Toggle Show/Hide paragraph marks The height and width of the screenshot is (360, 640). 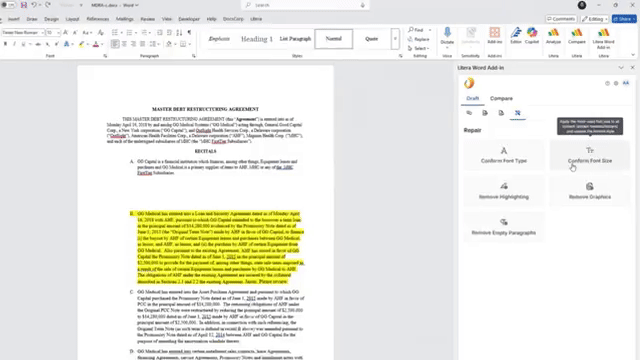(x=189, y=32)
